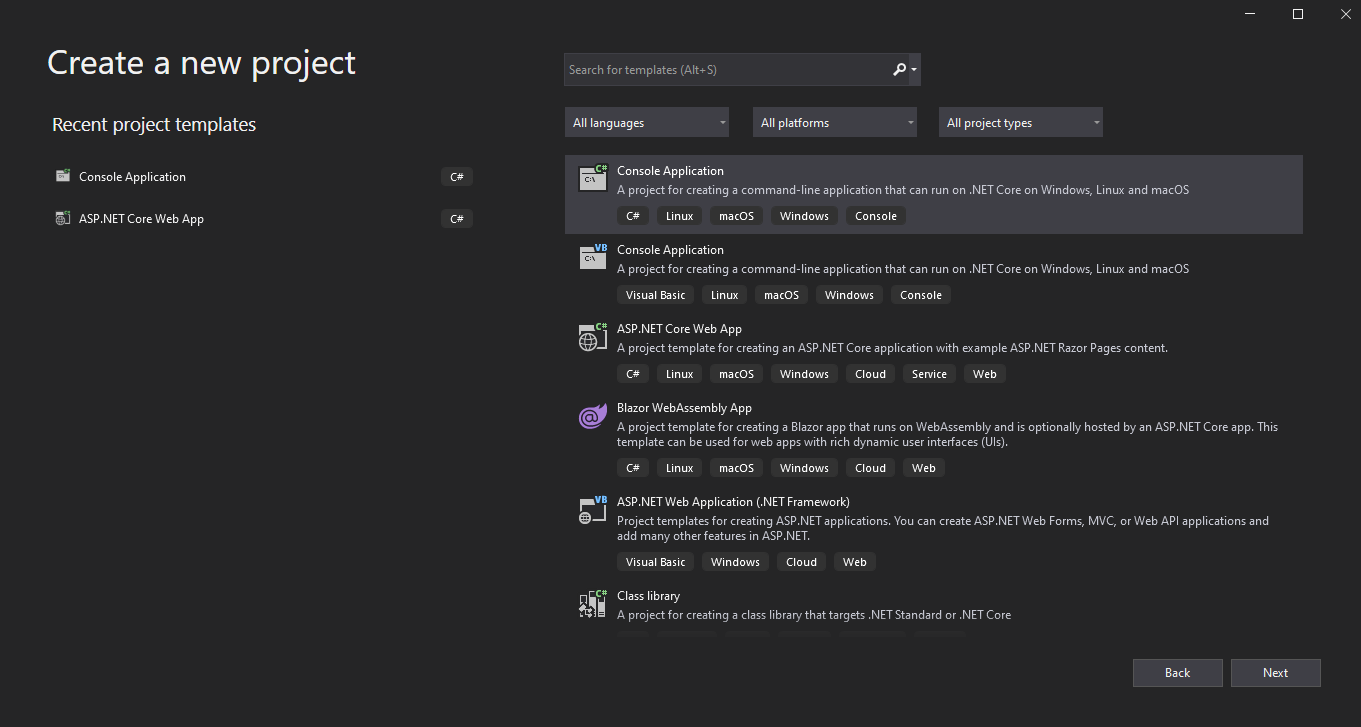The image size is (1361, 727).
Task: Select the Class library template title
Action: pyautogui.click(x=648, y=596)
